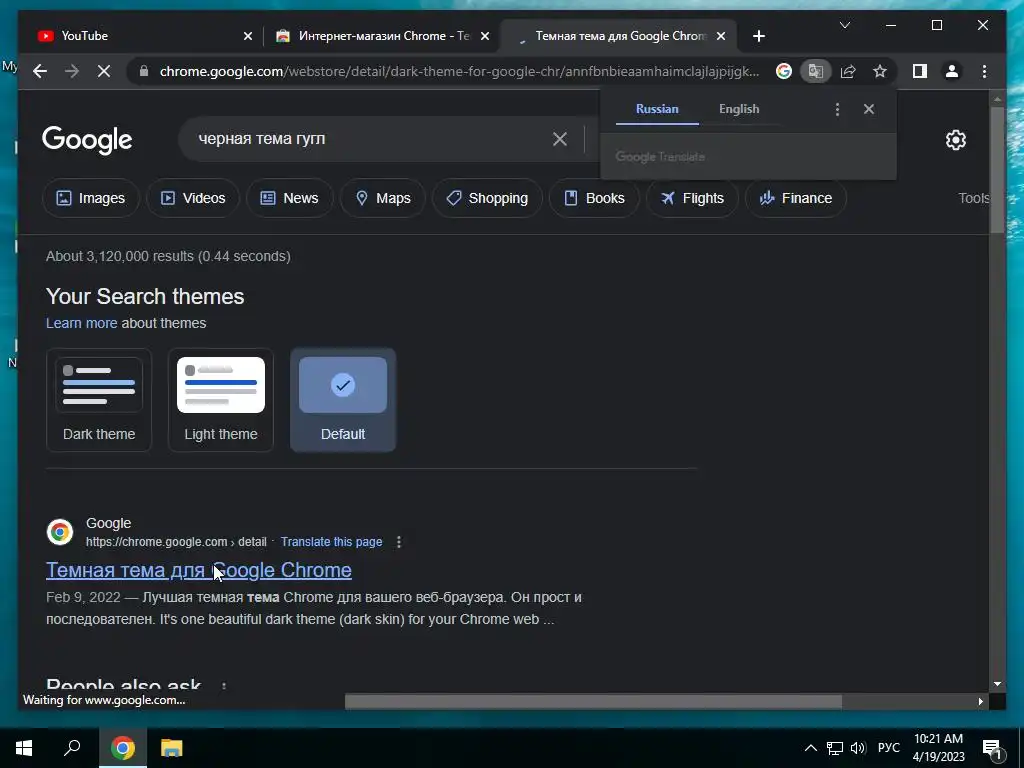Image resolution: width=1024 pixels, height=768 pixels.
Task: Open translate popup options three-dot menu
Action: [837, 110]
